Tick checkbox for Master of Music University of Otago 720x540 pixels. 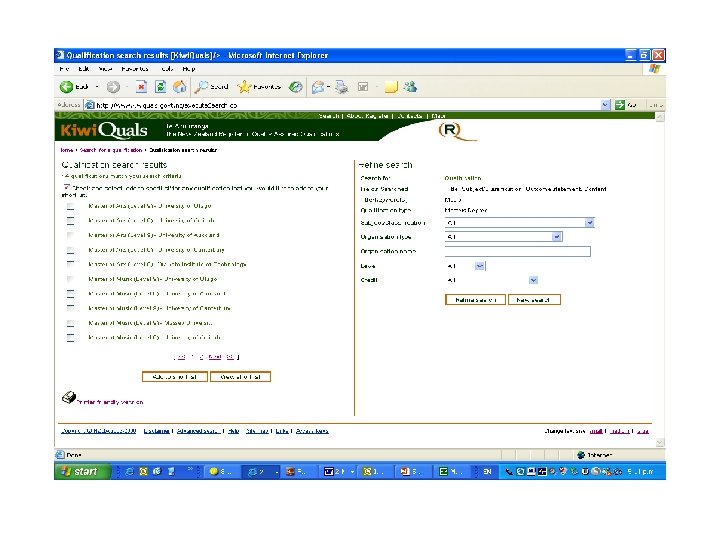[70, 279]
